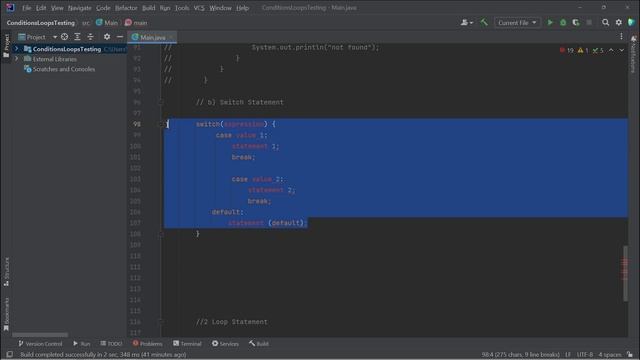
Task: Open Structure tool window on left edge
Action: pyautogui.click(x=6, y=271)
